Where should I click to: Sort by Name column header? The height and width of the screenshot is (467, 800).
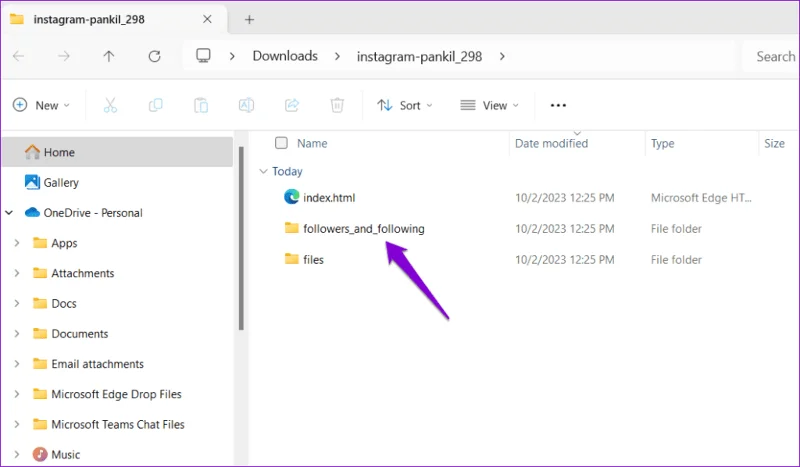[312, 143]
